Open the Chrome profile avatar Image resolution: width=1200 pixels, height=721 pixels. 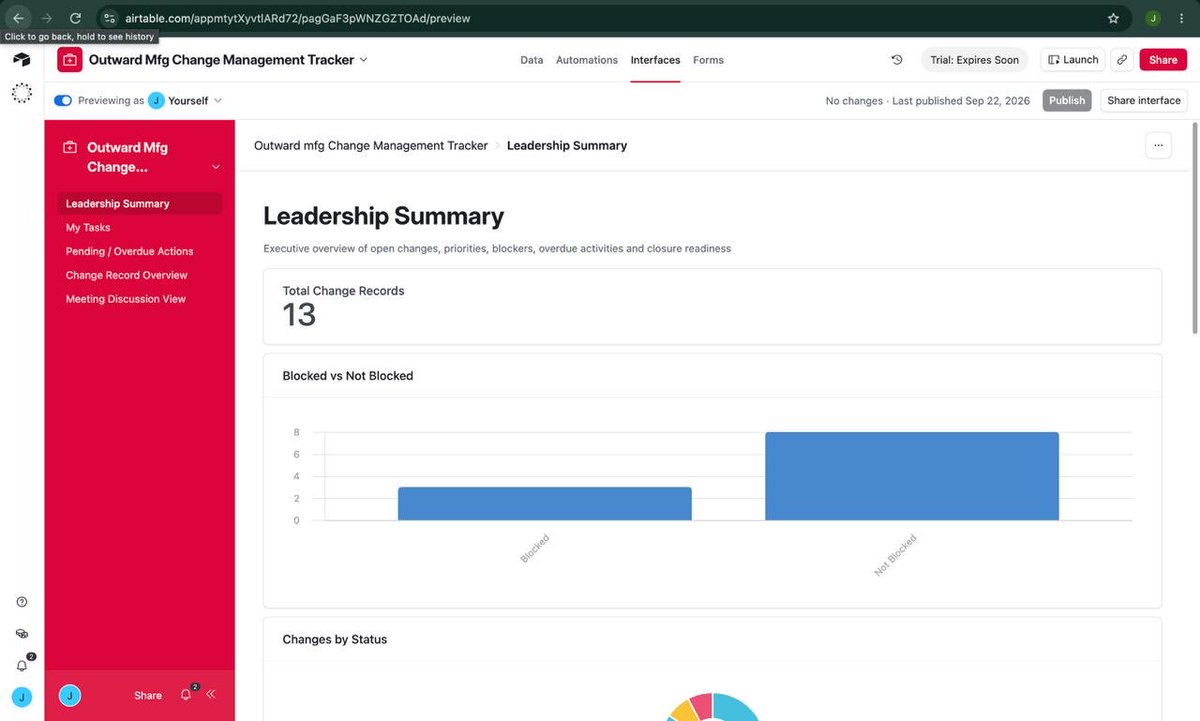click(x=1153, y=18)
